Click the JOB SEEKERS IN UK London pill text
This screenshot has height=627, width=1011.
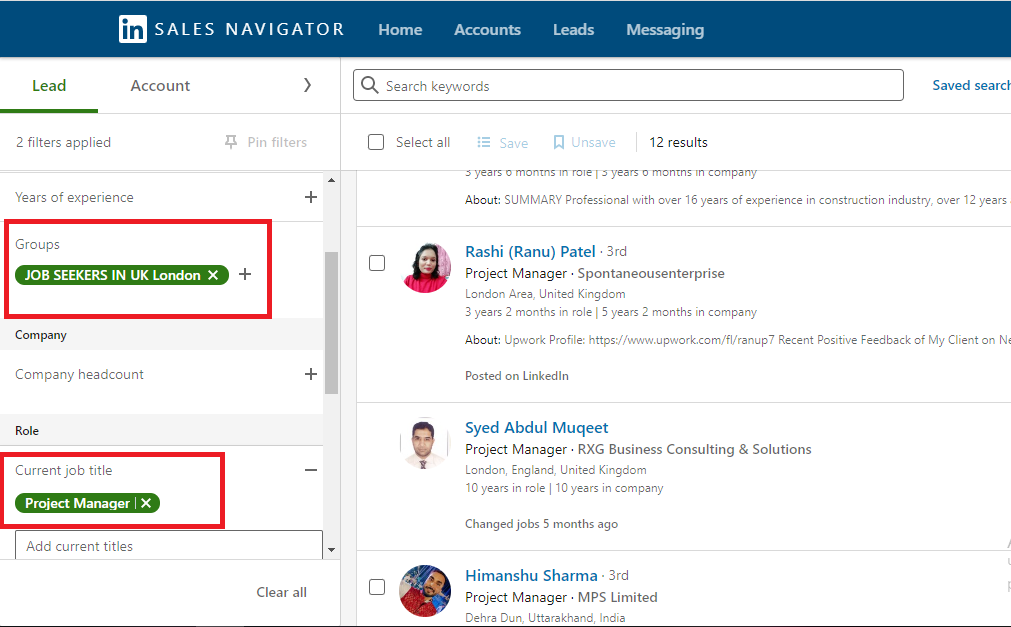tap(113, 275)
